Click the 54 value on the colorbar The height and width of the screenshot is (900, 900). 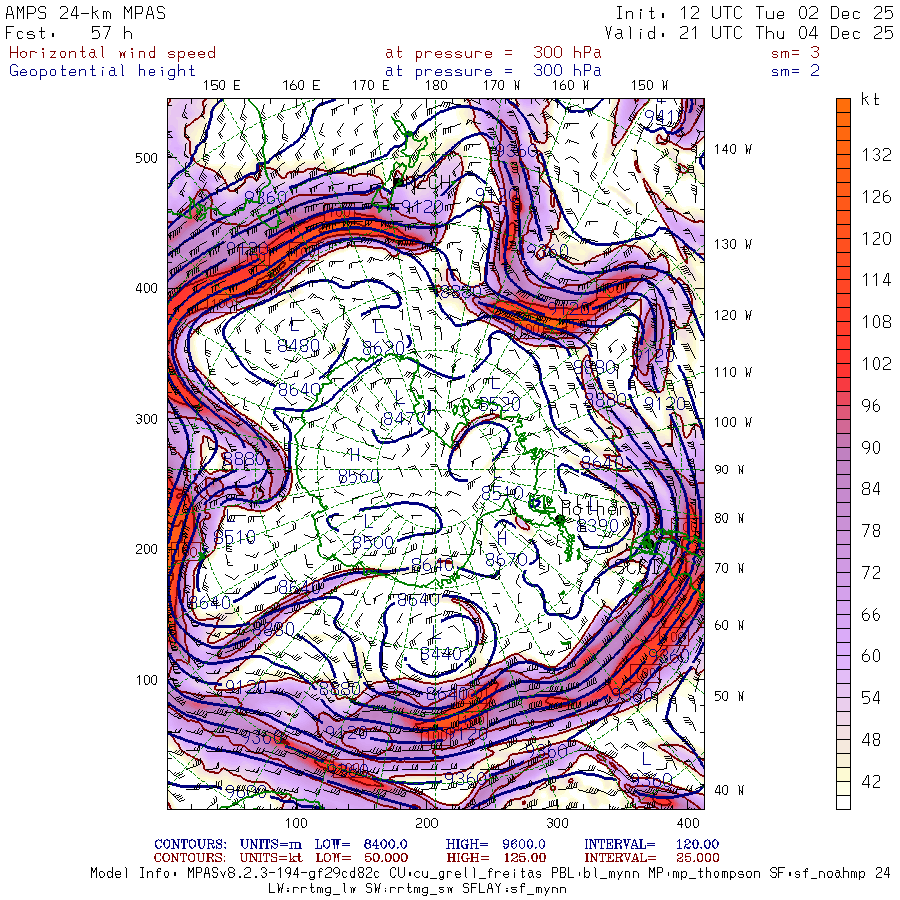click(871, 698)
